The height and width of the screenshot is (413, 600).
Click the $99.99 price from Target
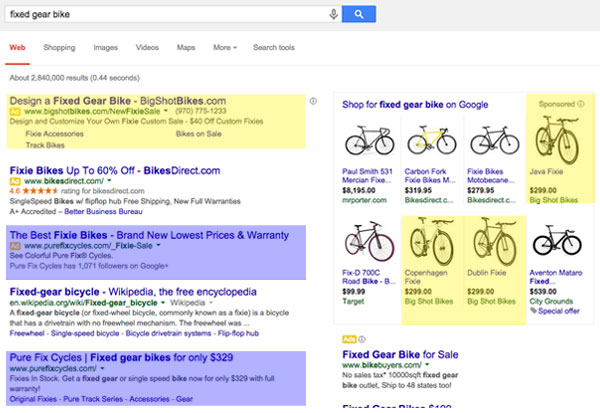(354, 291)
